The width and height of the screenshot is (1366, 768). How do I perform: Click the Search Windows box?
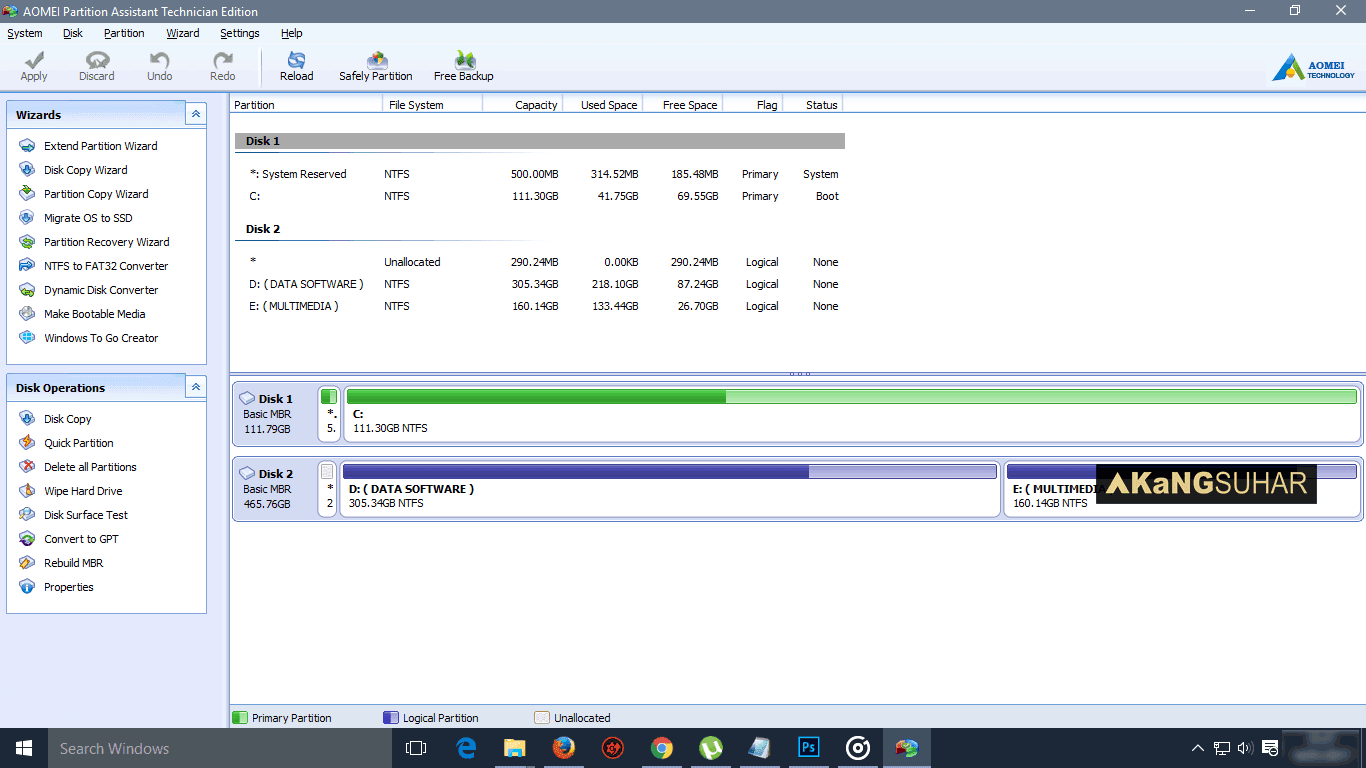click(220, 748)
